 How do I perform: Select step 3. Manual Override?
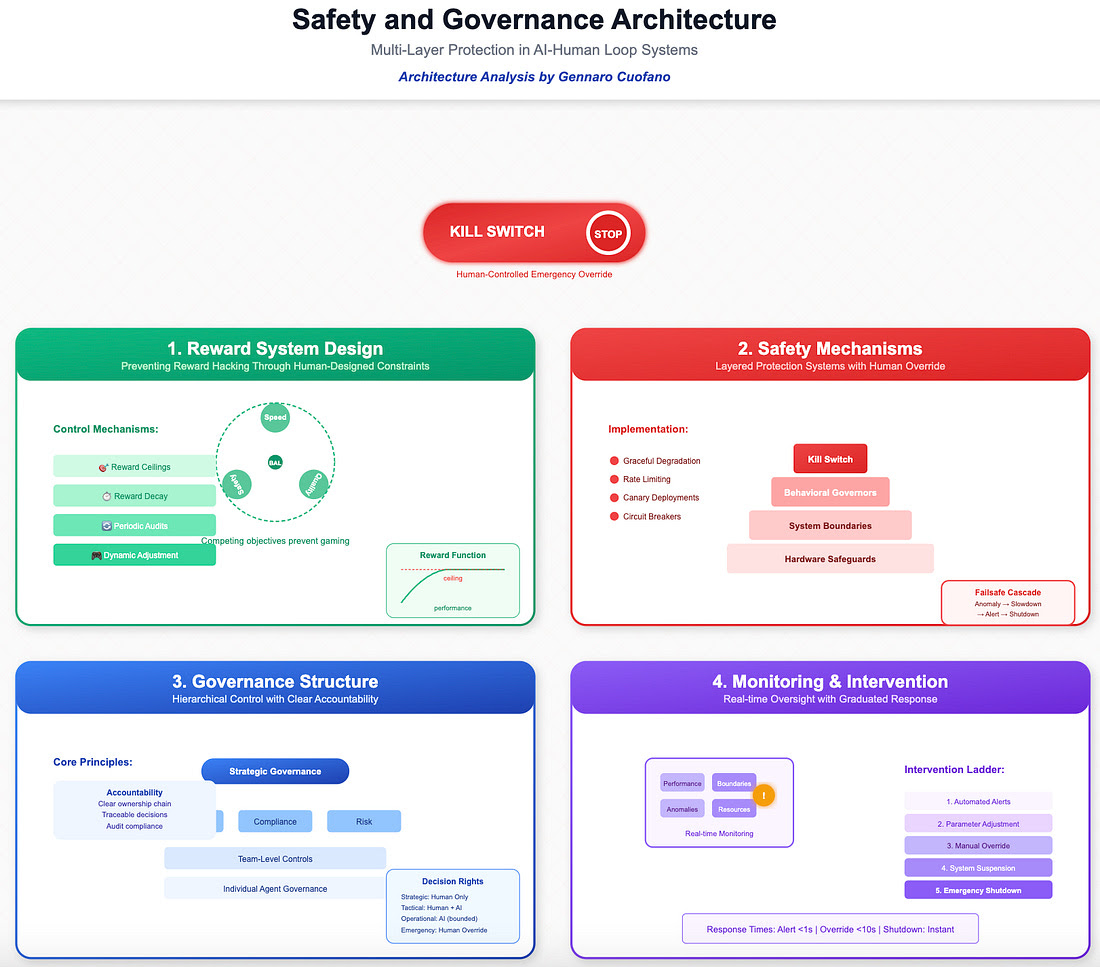tap(978, 846)
